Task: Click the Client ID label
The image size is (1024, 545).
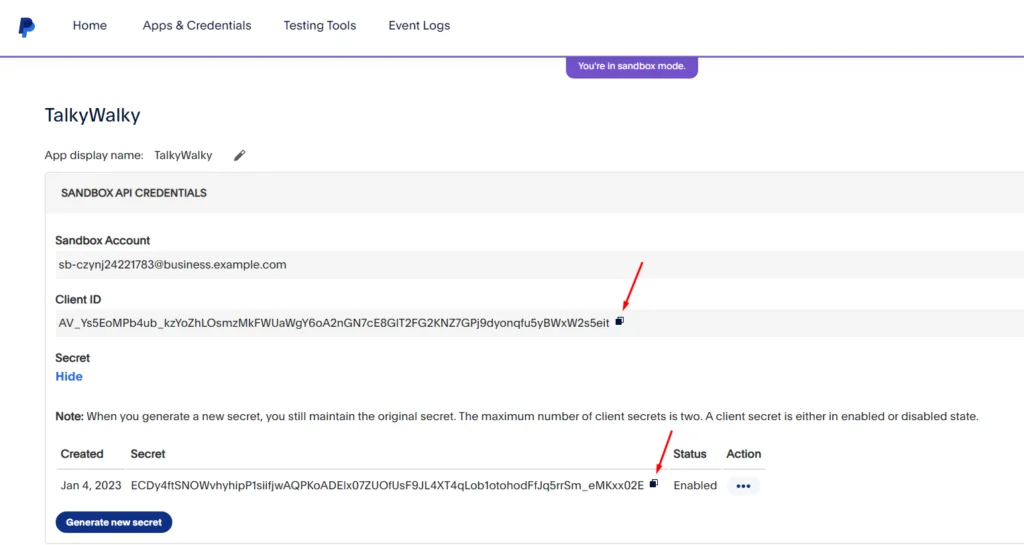Action: (78, 300)
